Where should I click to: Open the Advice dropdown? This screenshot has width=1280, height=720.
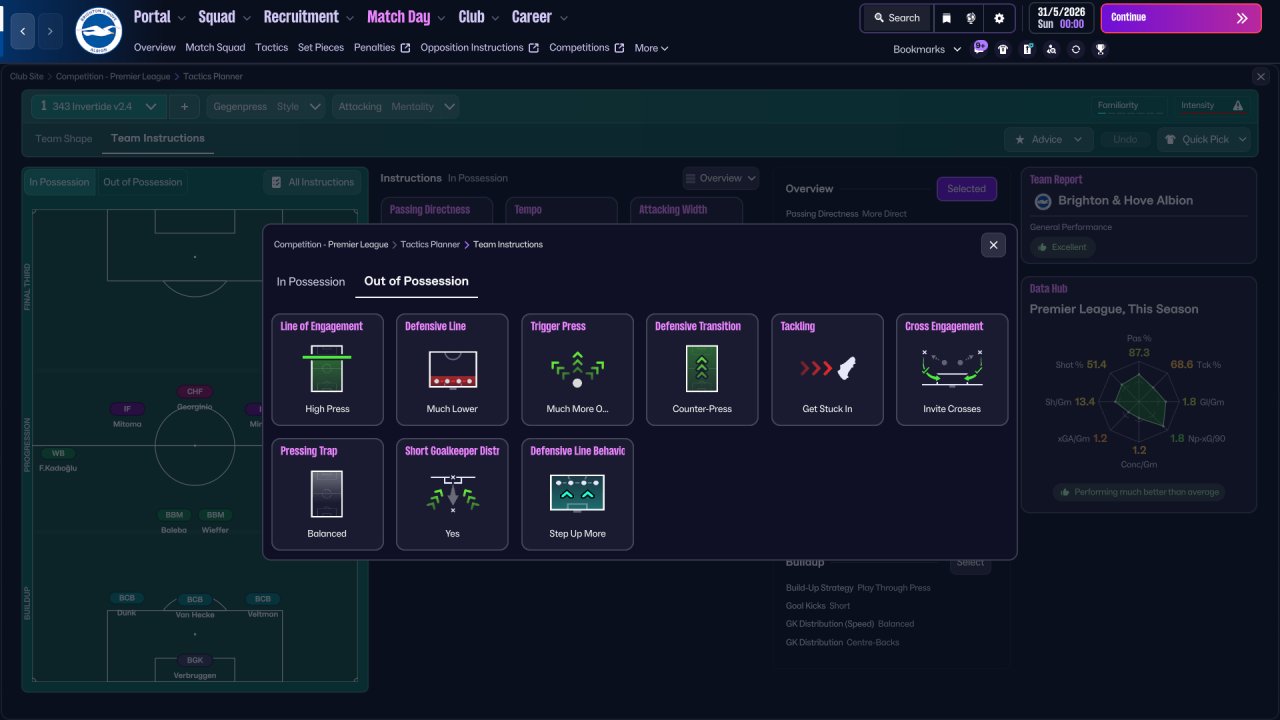pos(1048,139)
